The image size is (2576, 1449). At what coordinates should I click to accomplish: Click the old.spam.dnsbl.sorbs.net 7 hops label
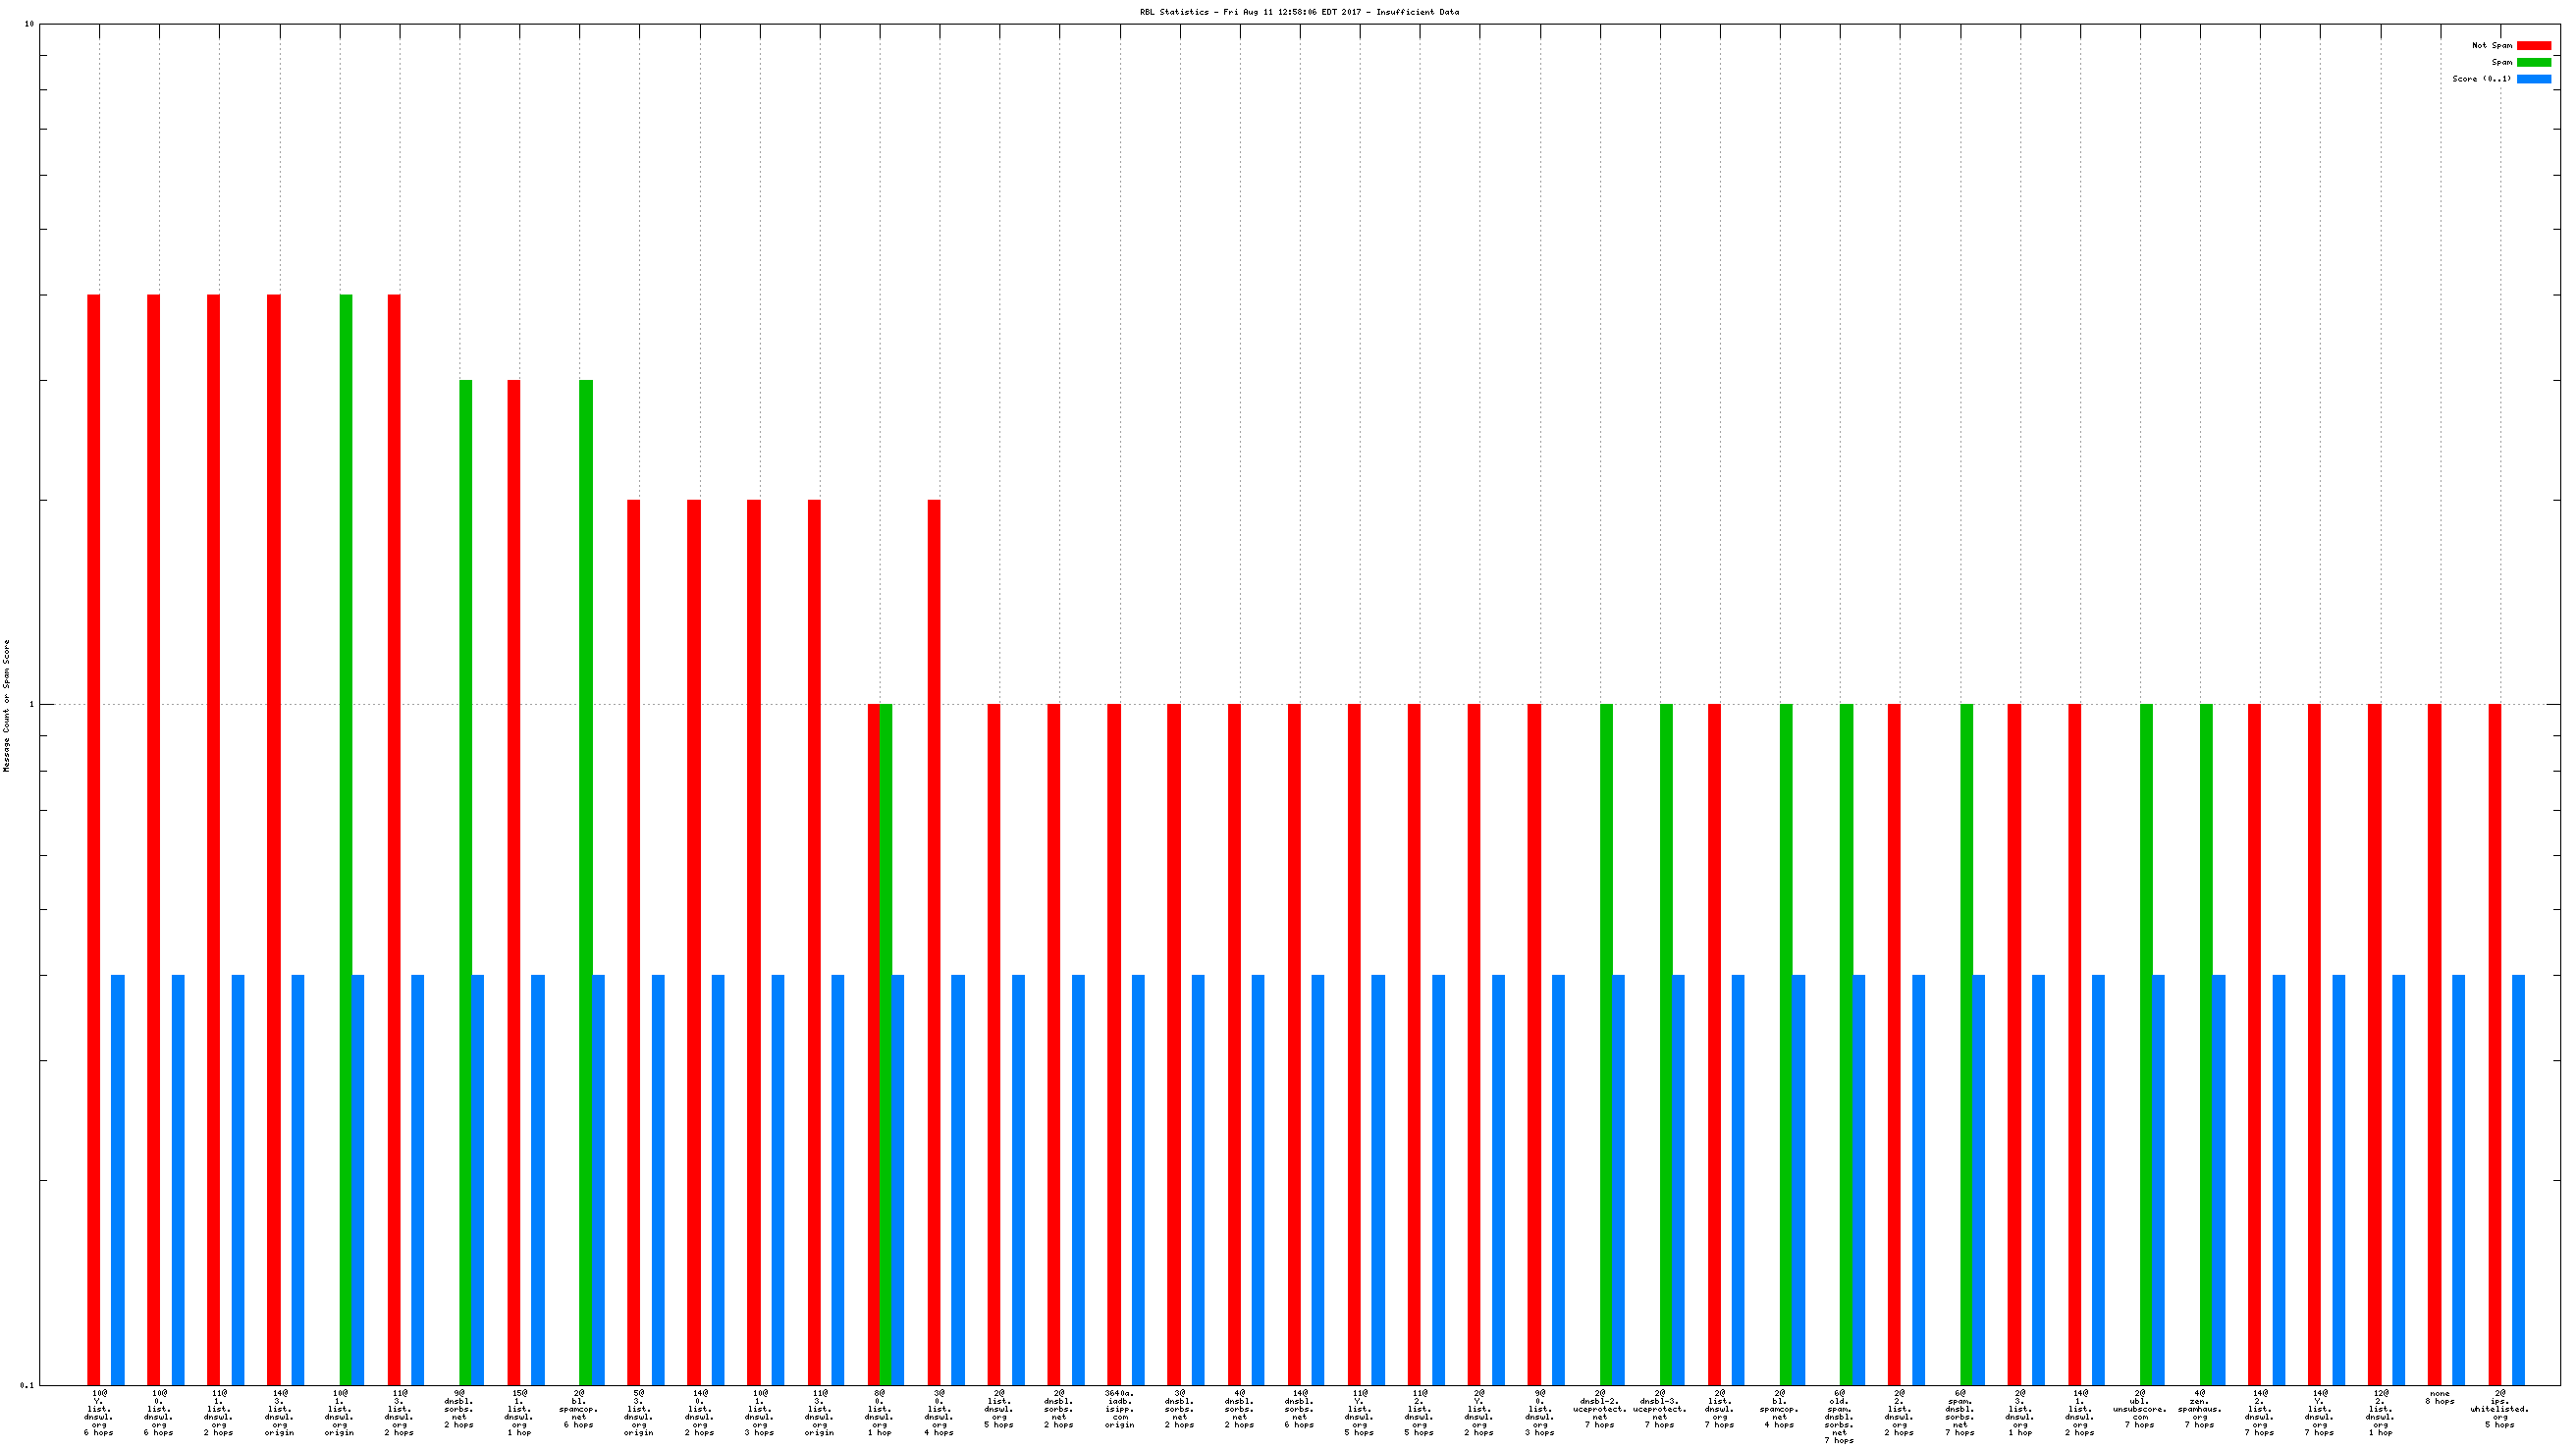[x=1839, y=1416]
